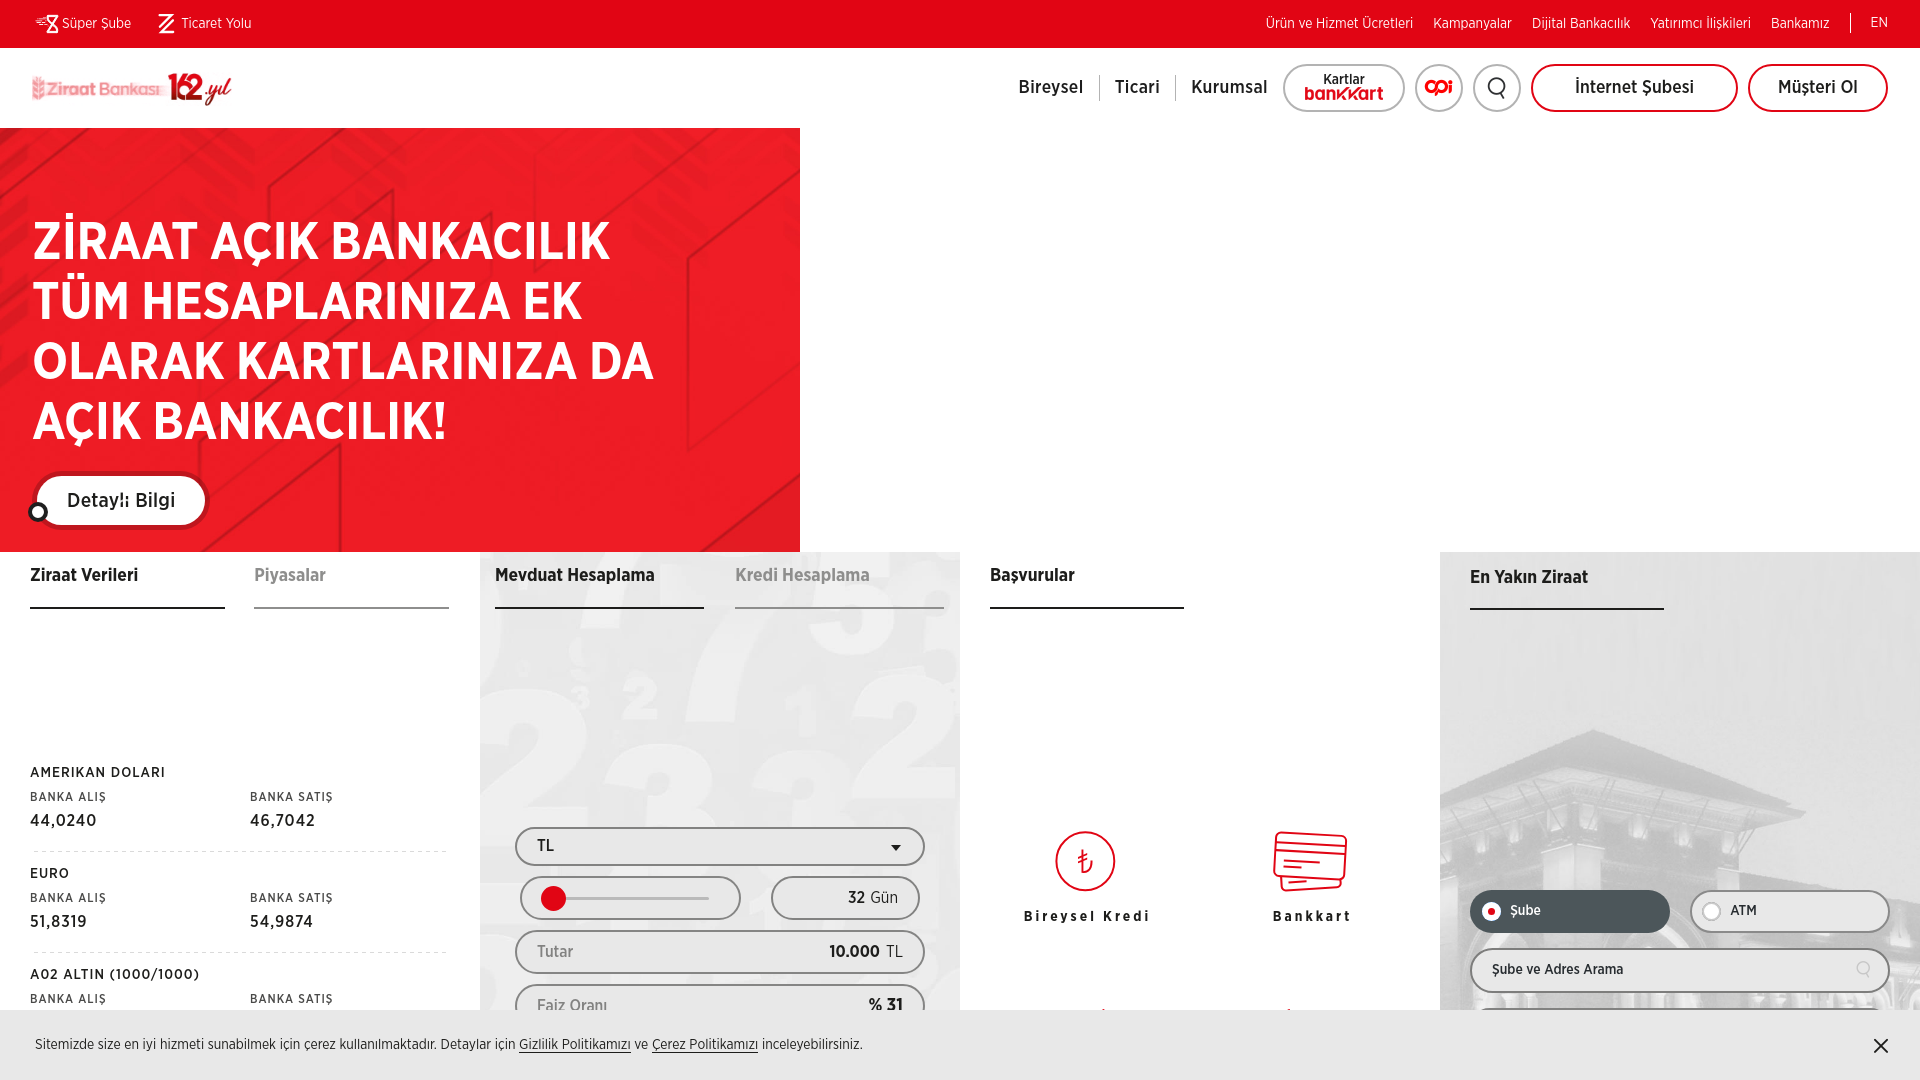Open the Süper Şube link
This screenshot has width=1920, height=1080.
pyautogui.click(x=83, y=23)
